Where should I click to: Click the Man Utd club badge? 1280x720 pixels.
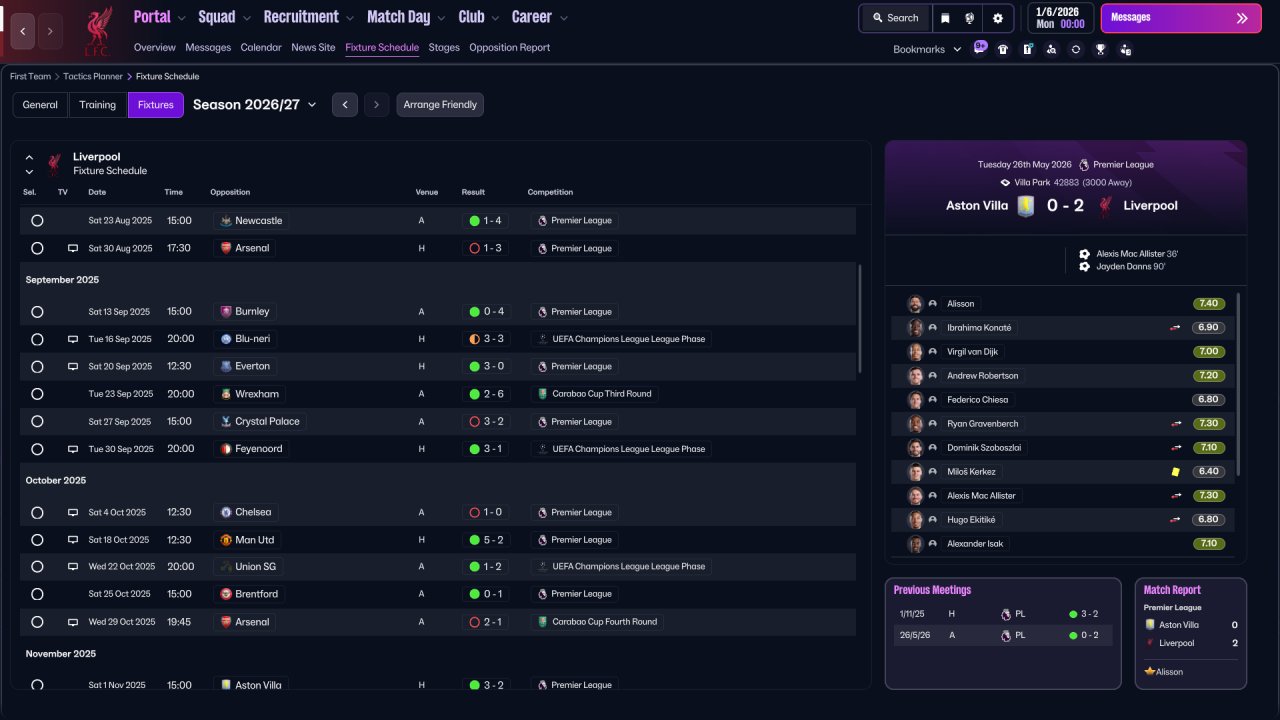226,540
